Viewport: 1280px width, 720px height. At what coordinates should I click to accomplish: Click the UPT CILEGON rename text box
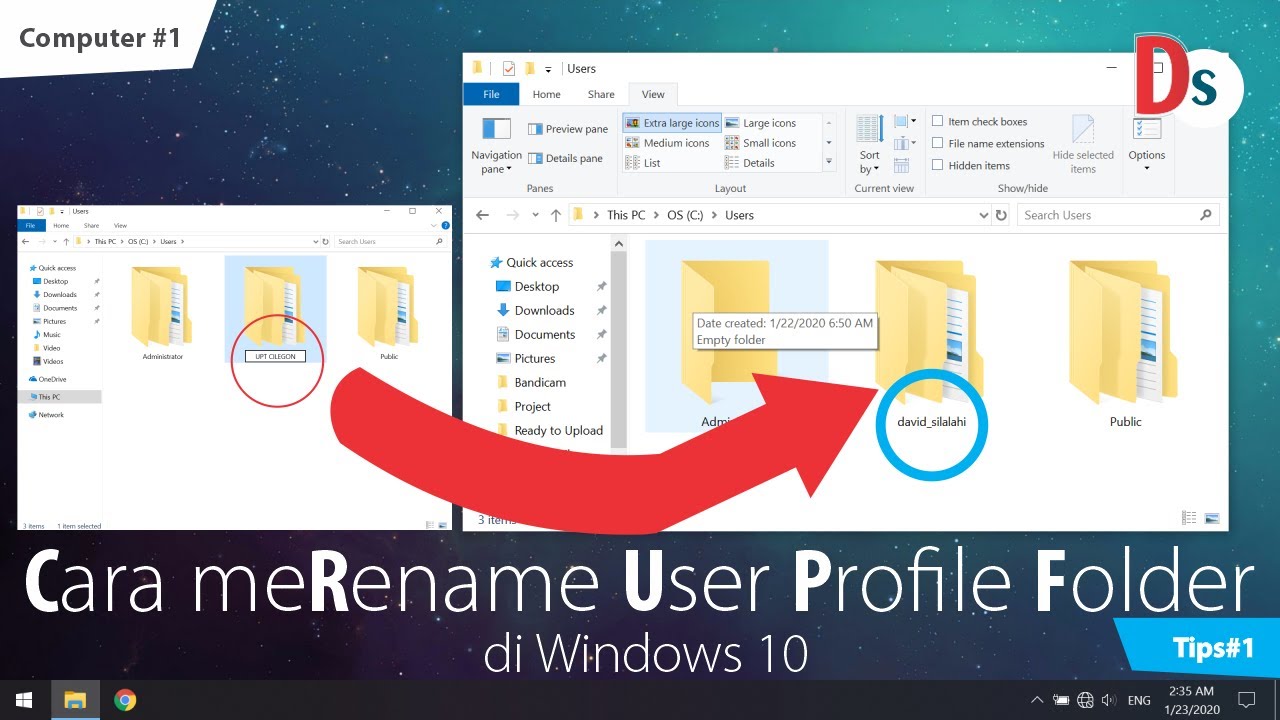(276, 356)
